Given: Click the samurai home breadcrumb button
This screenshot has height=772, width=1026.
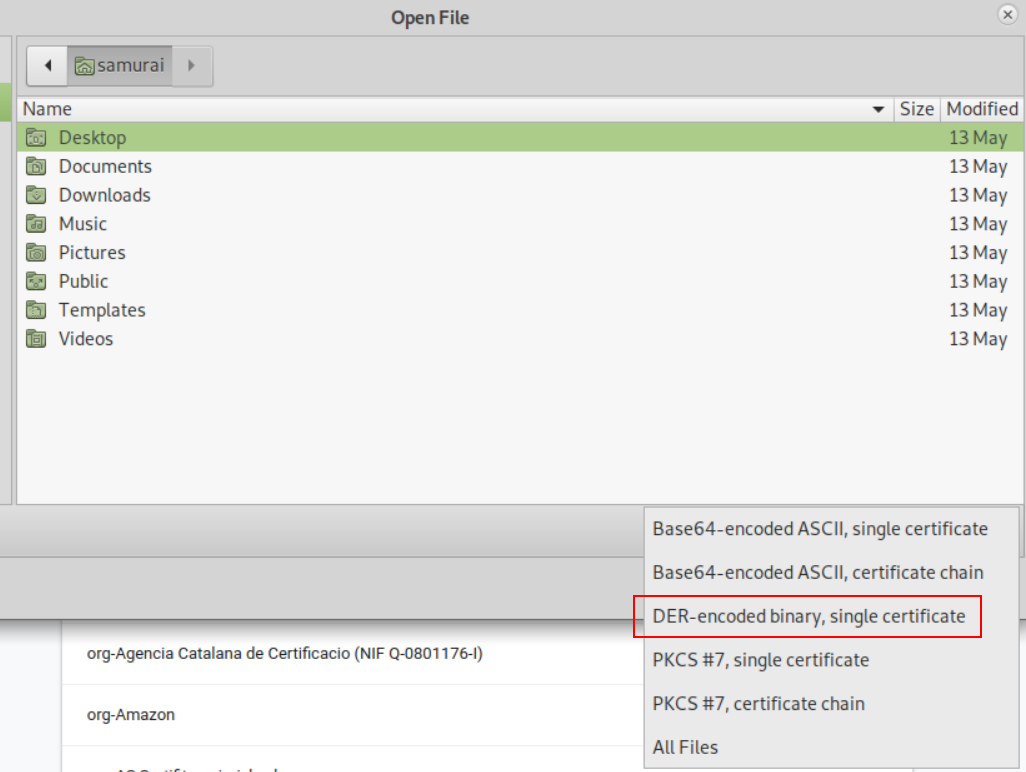Looking at the screenshot, I should (x=120, y=65).
